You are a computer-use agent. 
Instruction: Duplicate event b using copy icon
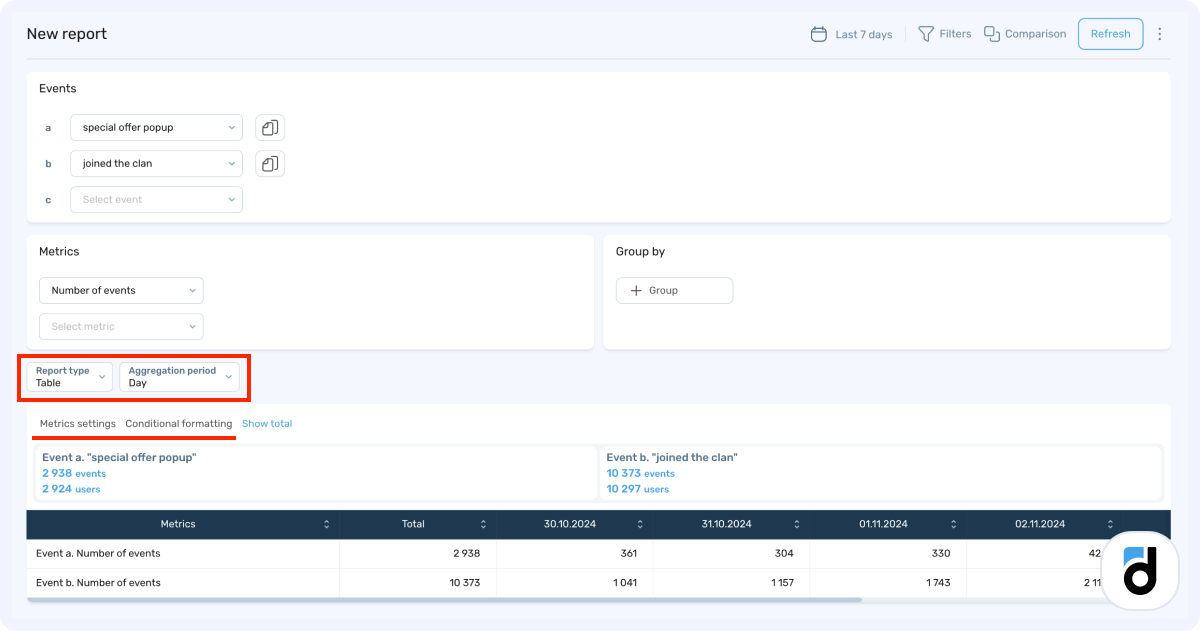[270, 164]
